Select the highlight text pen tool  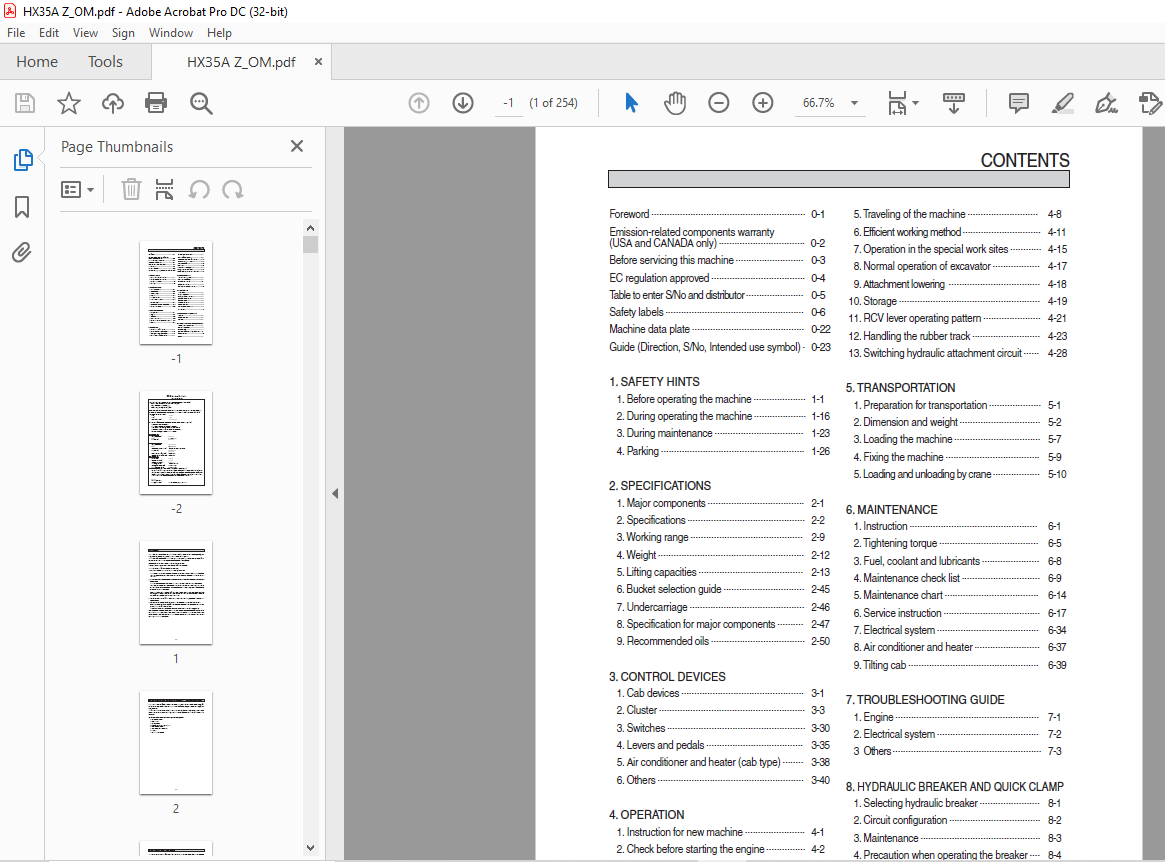(x=1062, y=103)
